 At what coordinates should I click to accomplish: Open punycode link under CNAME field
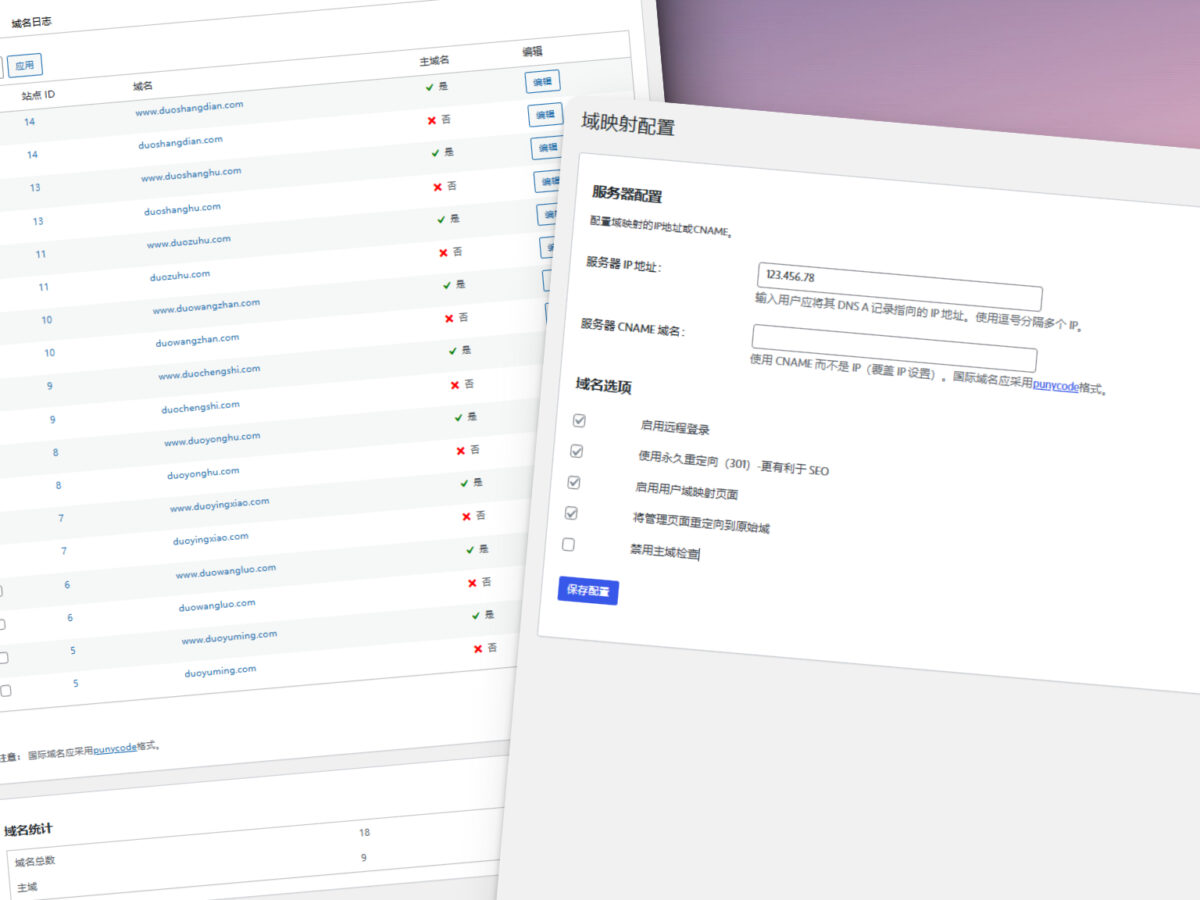pyautogui.click(x=1055, y=385)
